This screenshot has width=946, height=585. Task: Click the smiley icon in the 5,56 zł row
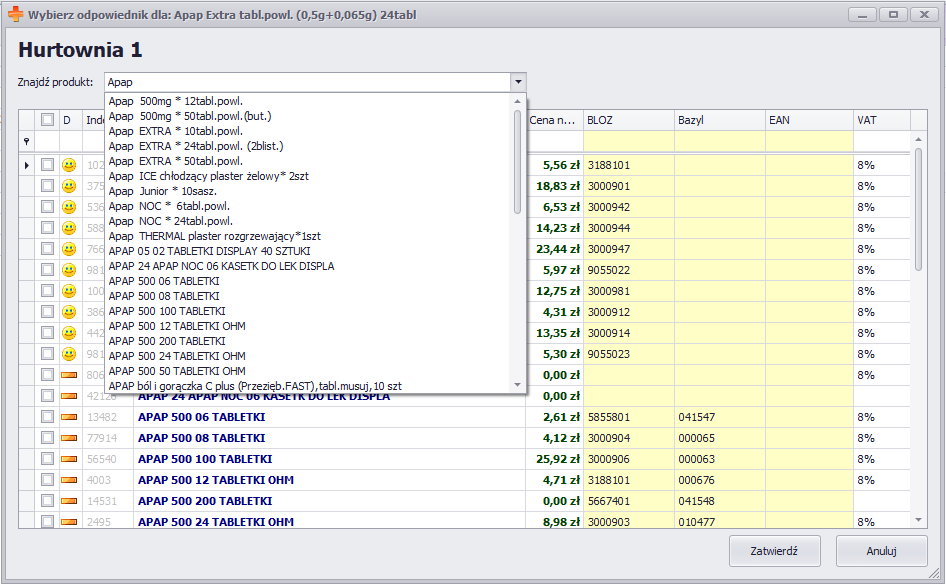(x=69, y=165)
